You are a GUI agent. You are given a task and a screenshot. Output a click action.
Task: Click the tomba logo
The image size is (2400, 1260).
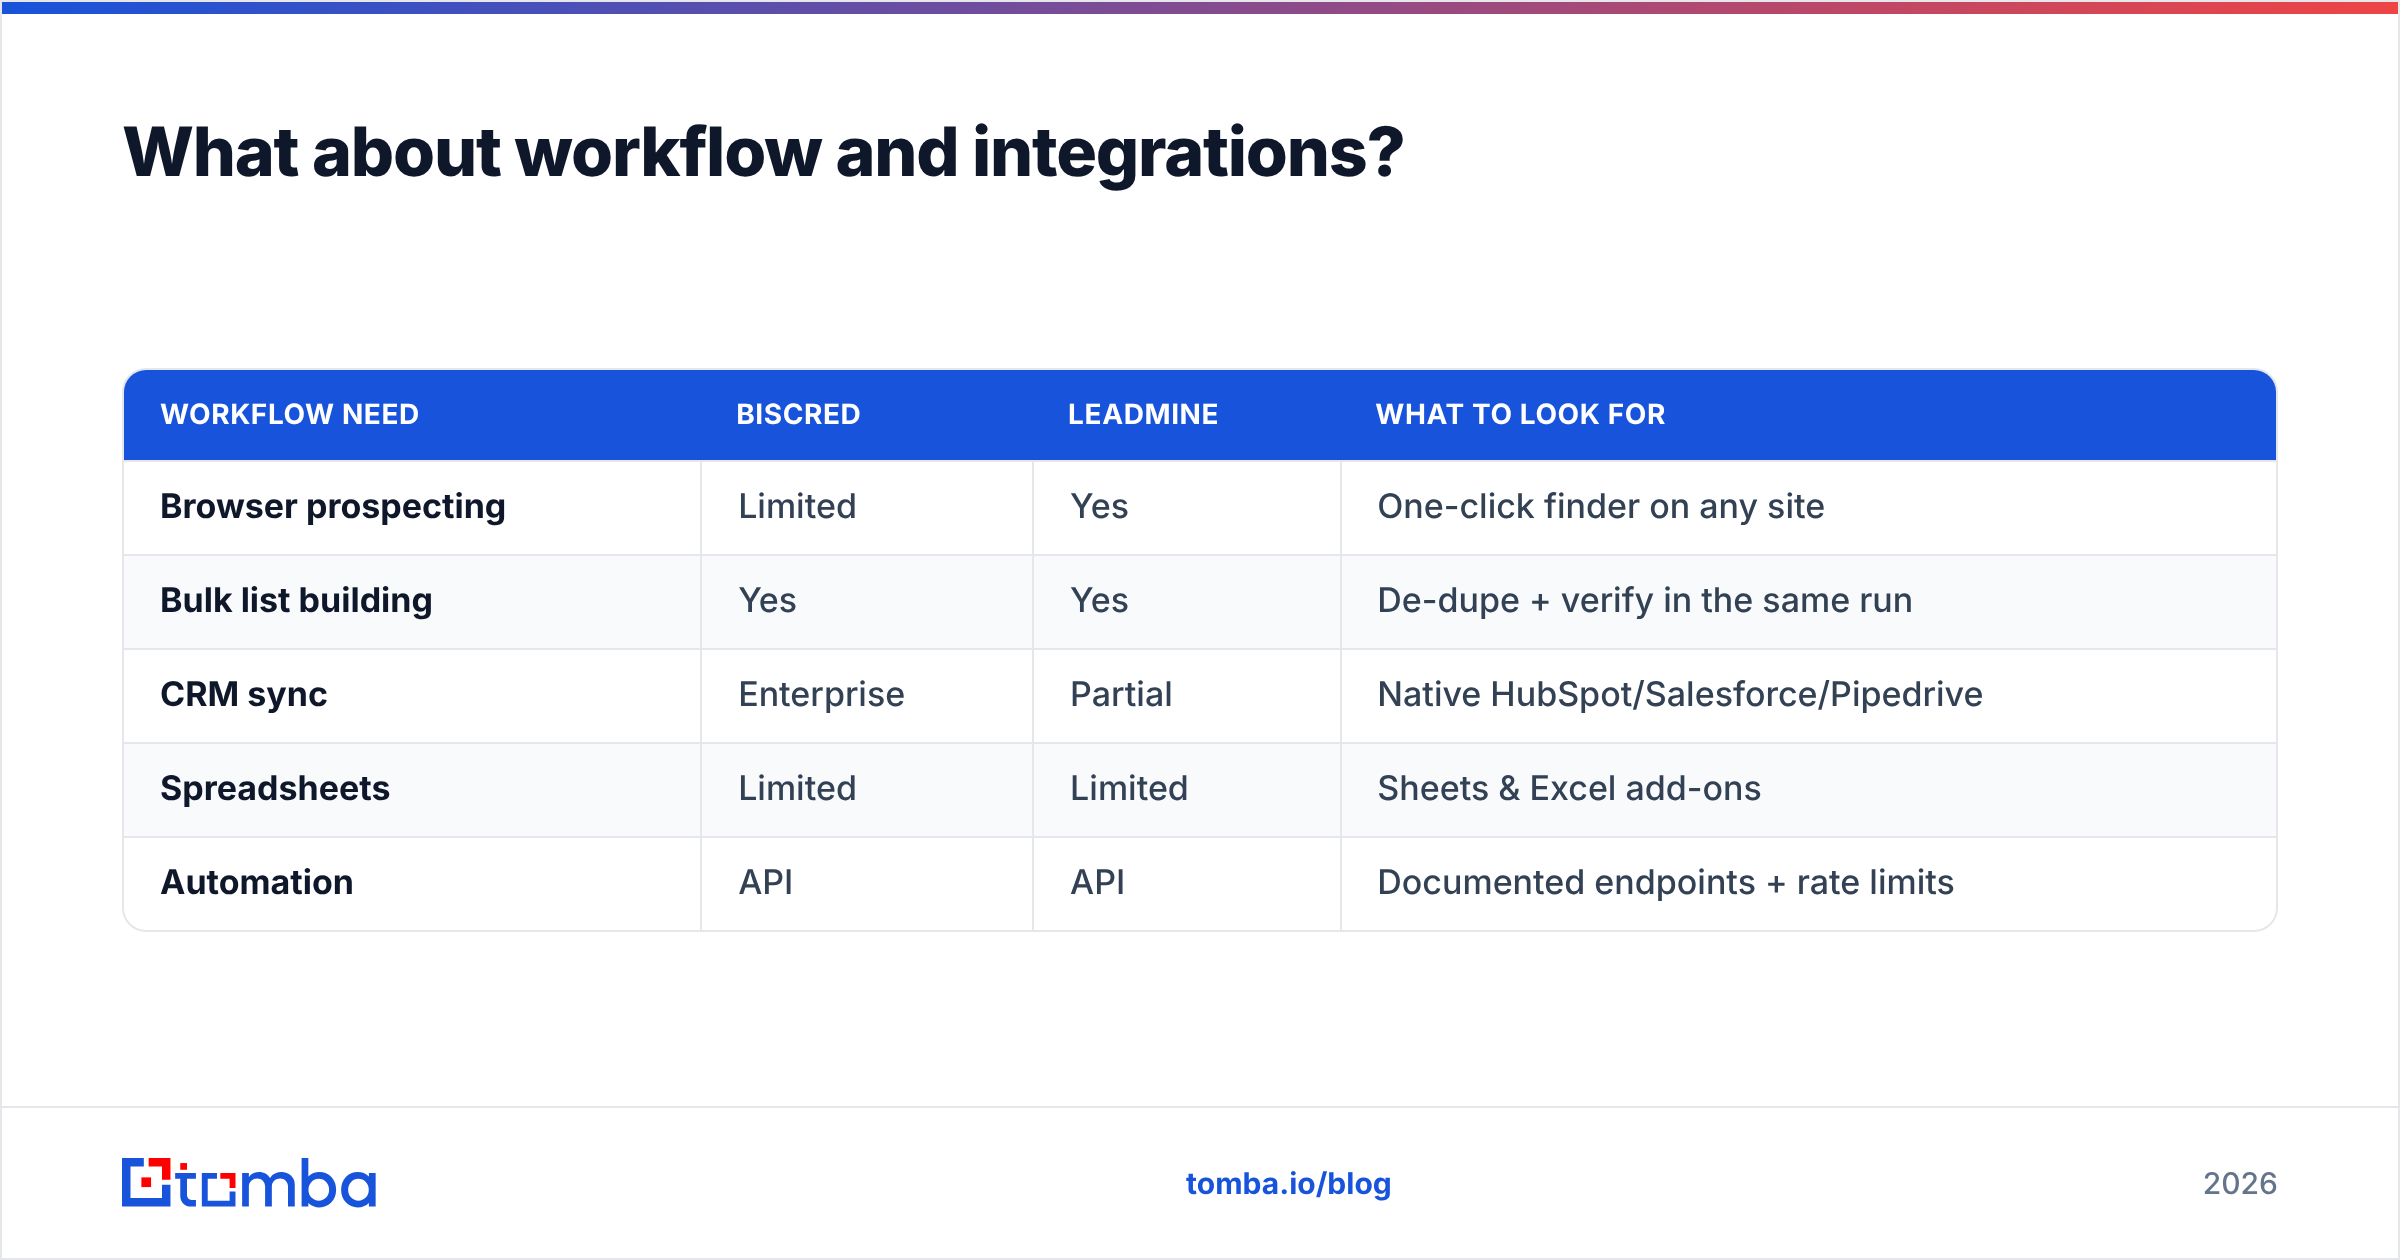(x=249, y=1183)
